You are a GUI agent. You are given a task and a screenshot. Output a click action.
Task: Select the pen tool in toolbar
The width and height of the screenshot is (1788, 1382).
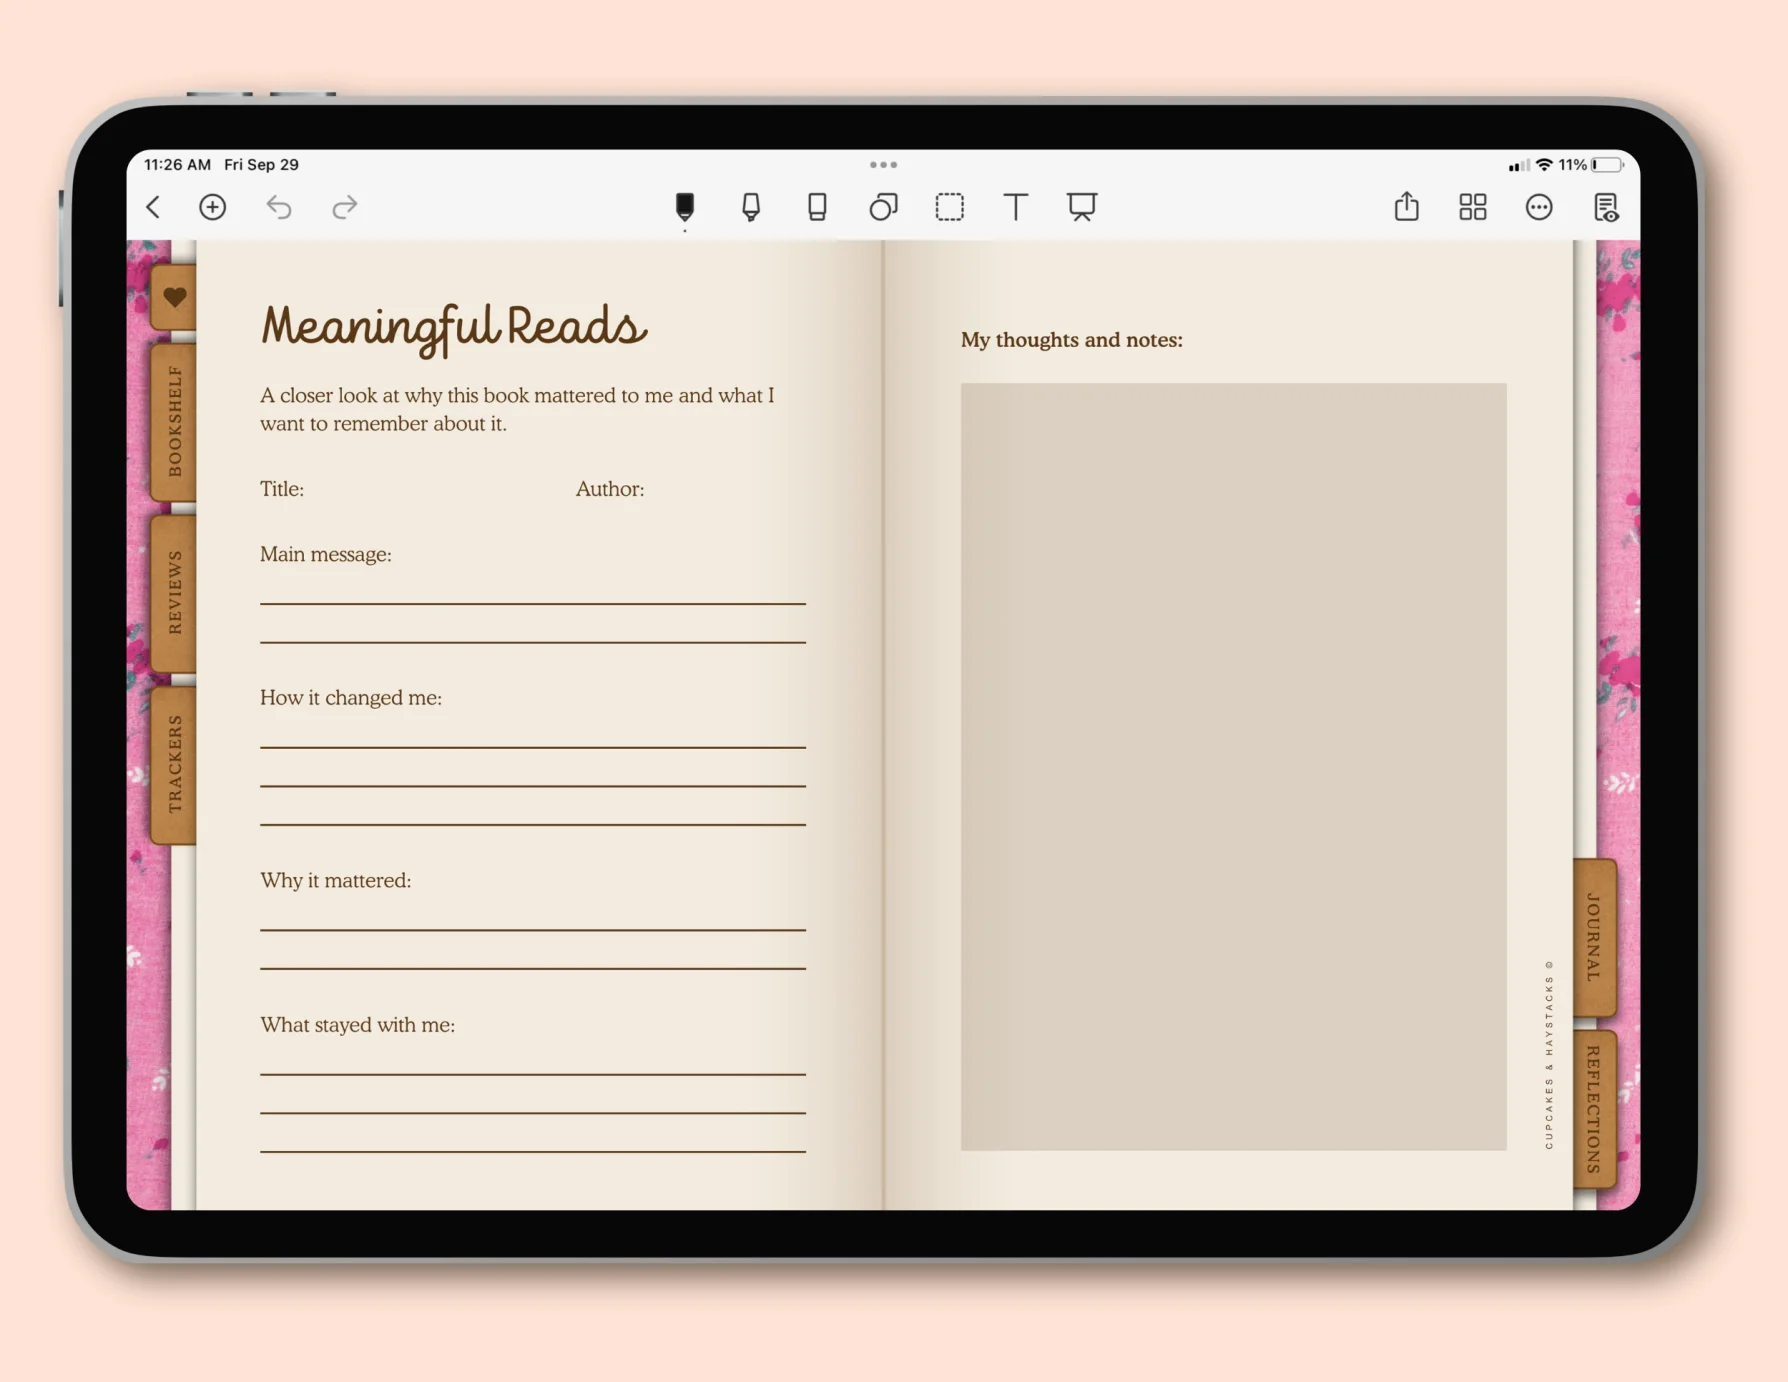tap(685, 207)
